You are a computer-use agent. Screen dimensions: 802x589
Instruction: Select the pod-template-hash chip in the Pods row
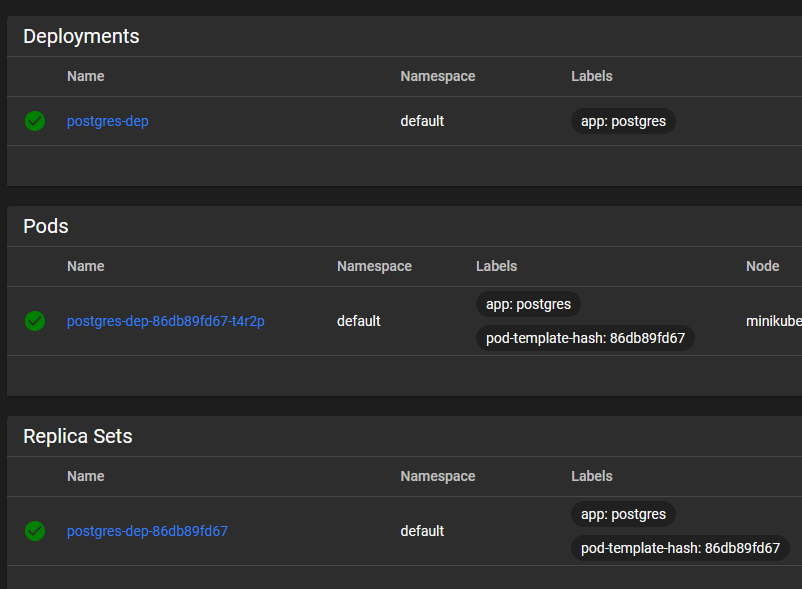click(x=585, y=338)
